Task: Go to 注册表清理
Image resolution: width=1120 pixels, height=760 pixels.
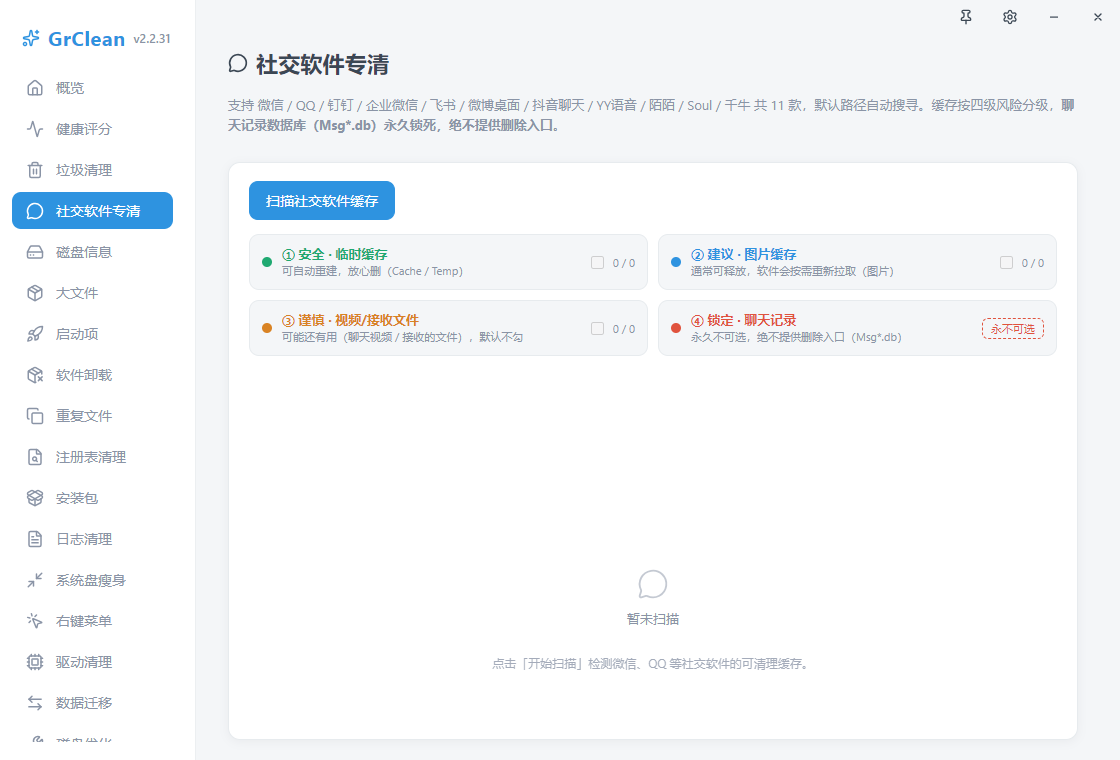Action: 92,457
